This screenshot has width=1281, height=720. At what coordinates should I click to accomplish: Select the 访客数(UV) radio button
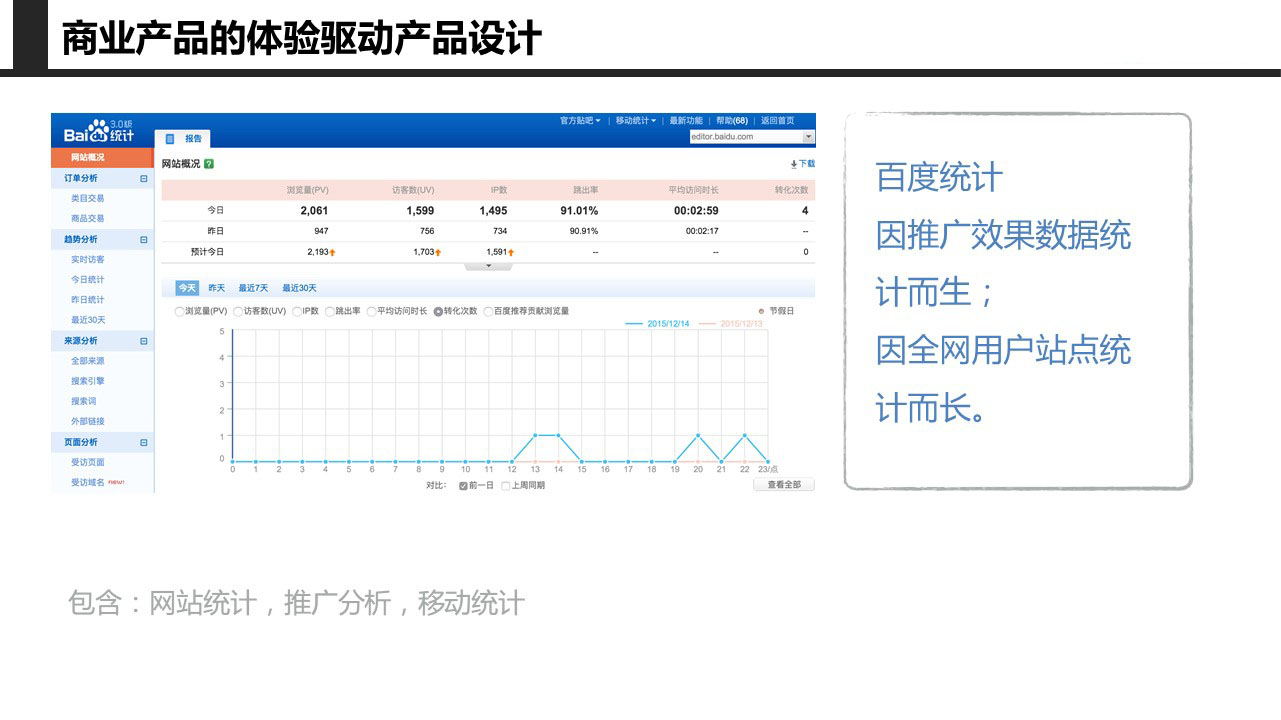pyautogui.click(x=238, y=312)
